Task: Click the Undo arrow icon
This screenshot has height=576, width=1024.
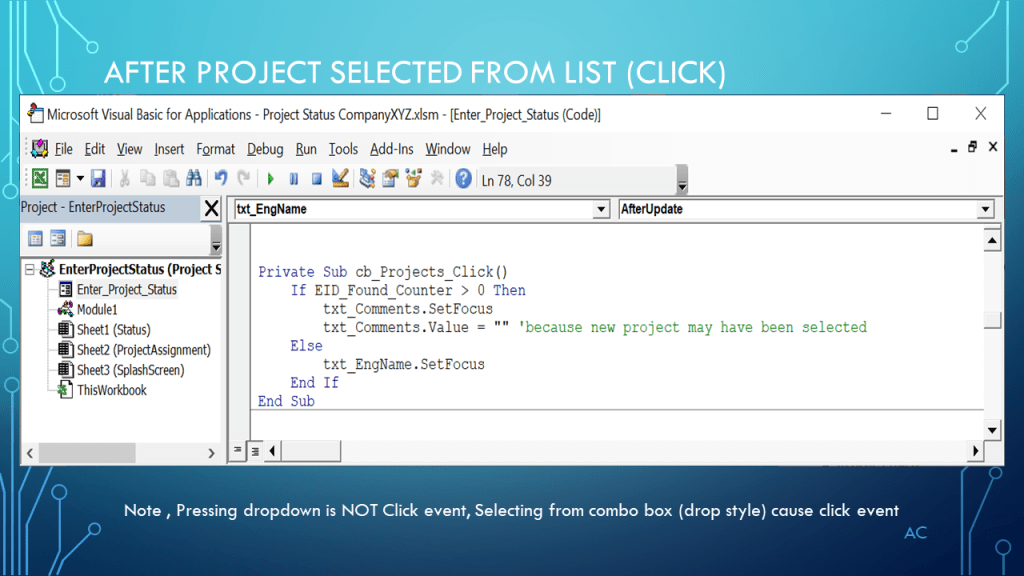Action: [222, 179]
